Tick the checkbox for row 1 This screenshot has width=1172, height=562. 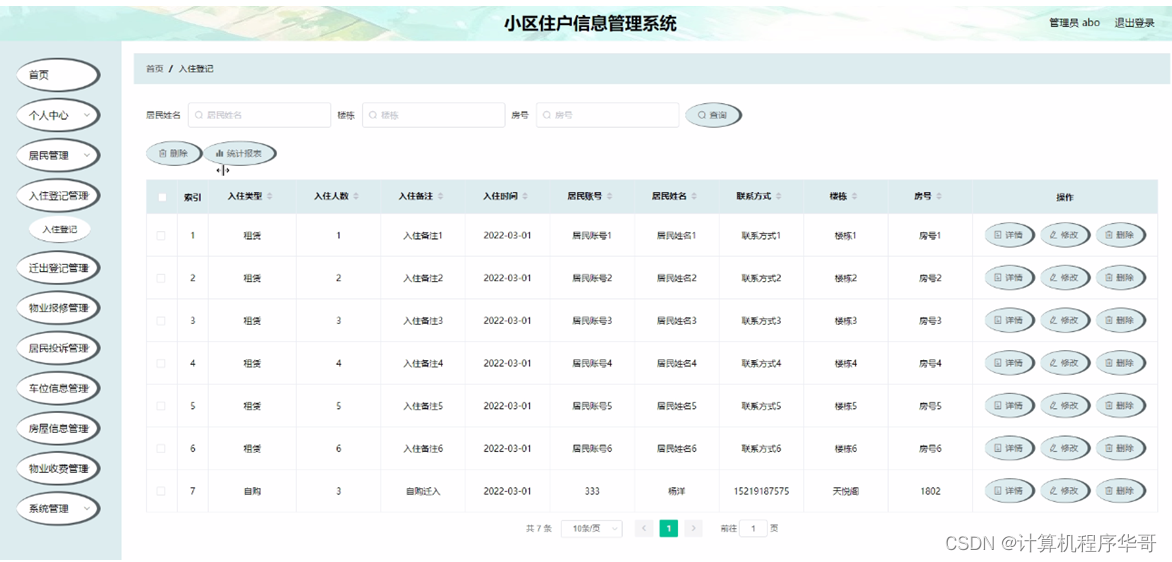point(161,235)
